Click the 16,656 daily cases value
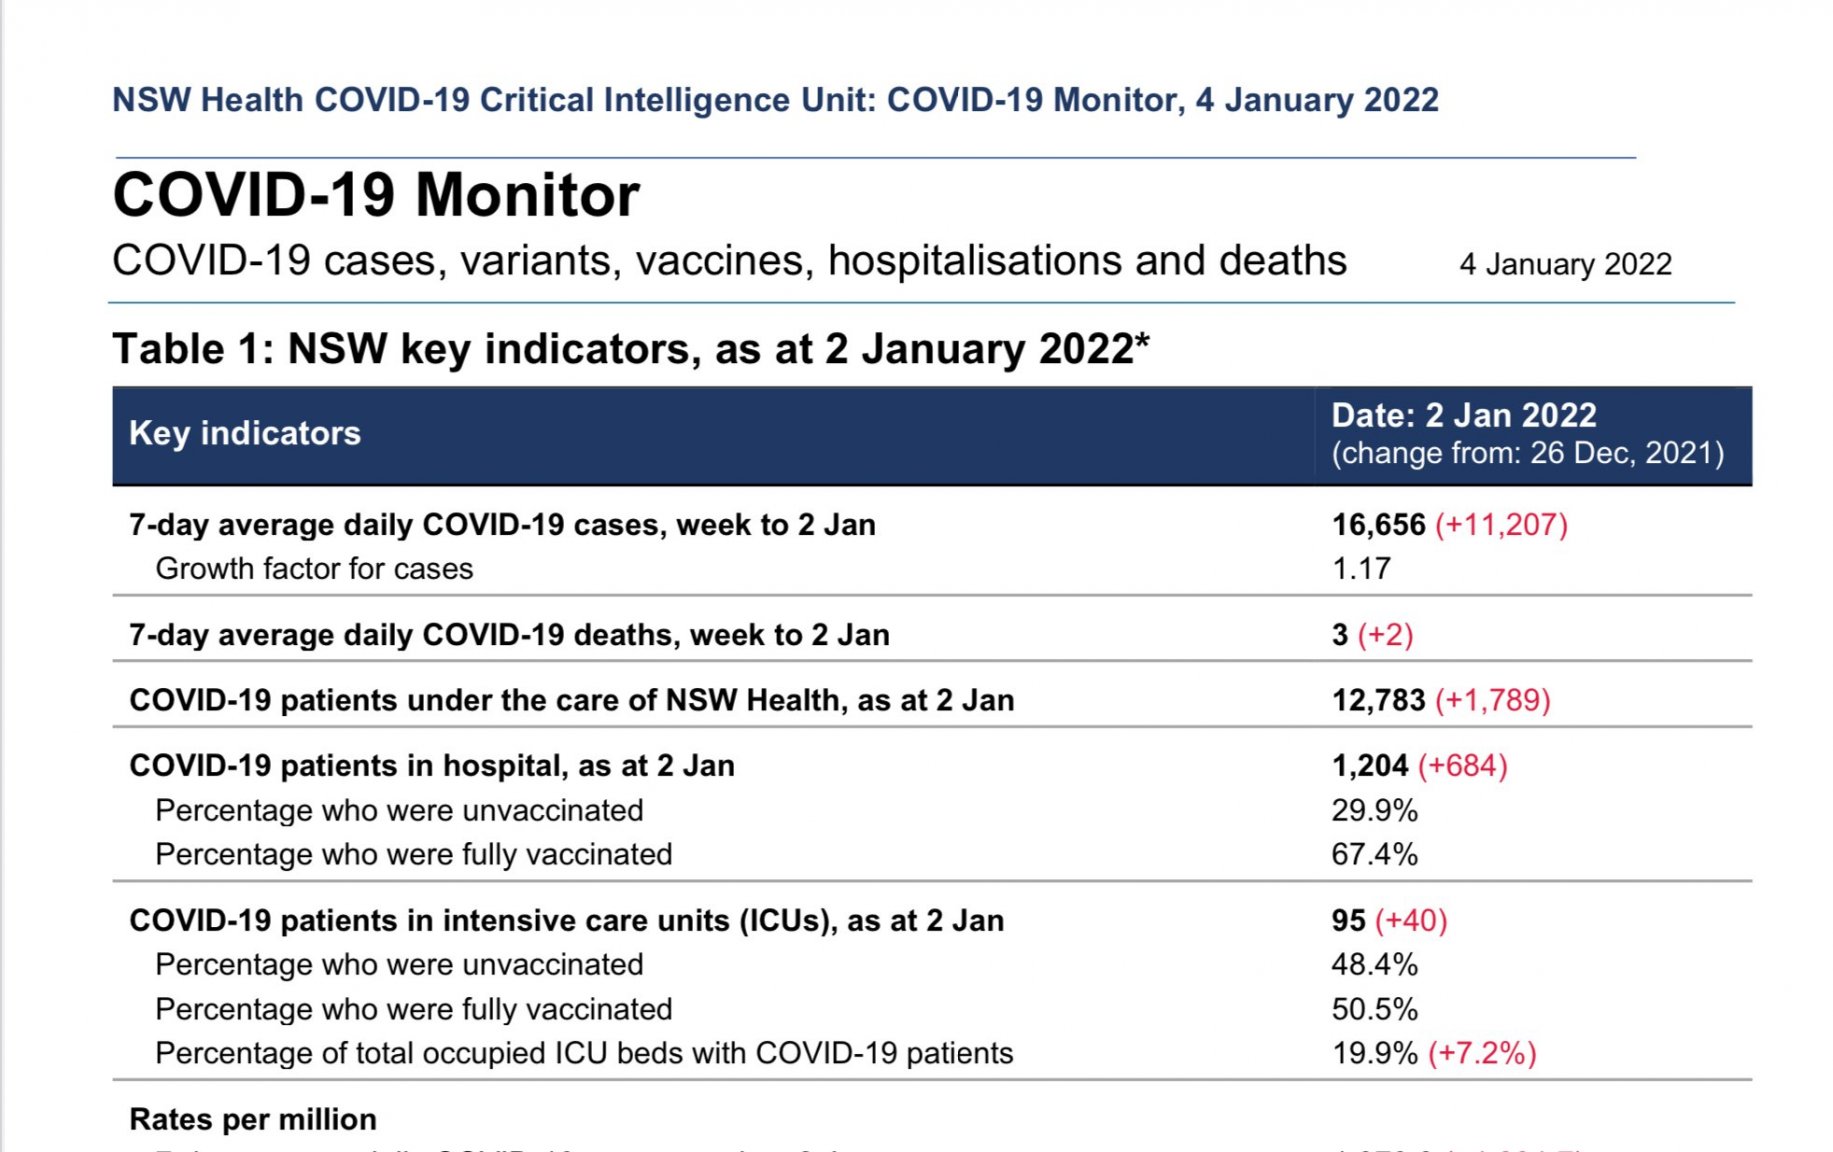 1378,525
